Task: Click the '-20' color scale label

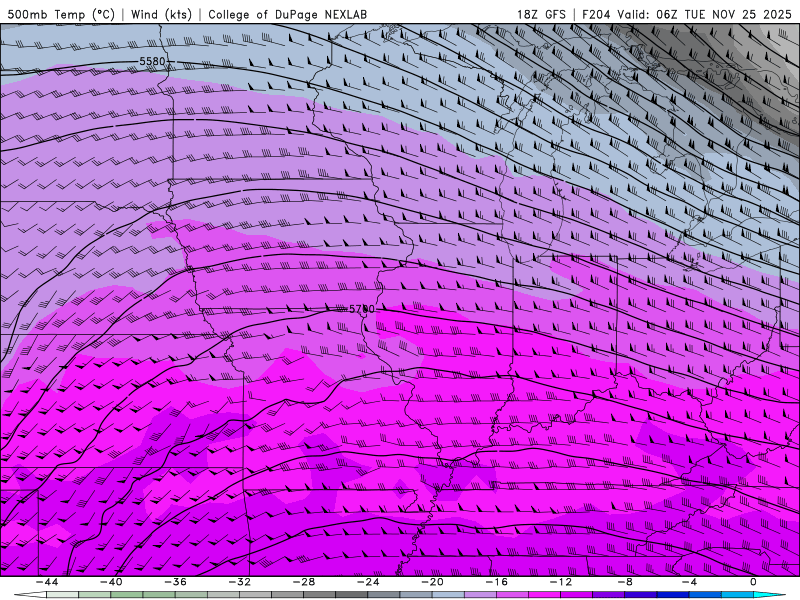Action: 433,582
